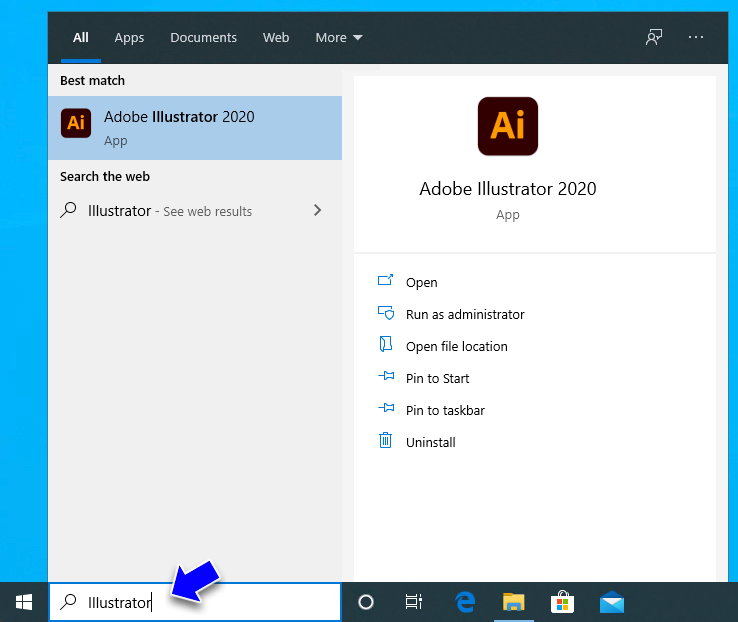Click the search box containing Illustrator
The width and height of the screenshot is (738, 622).
pyautogui.click(x=195, y=602)
